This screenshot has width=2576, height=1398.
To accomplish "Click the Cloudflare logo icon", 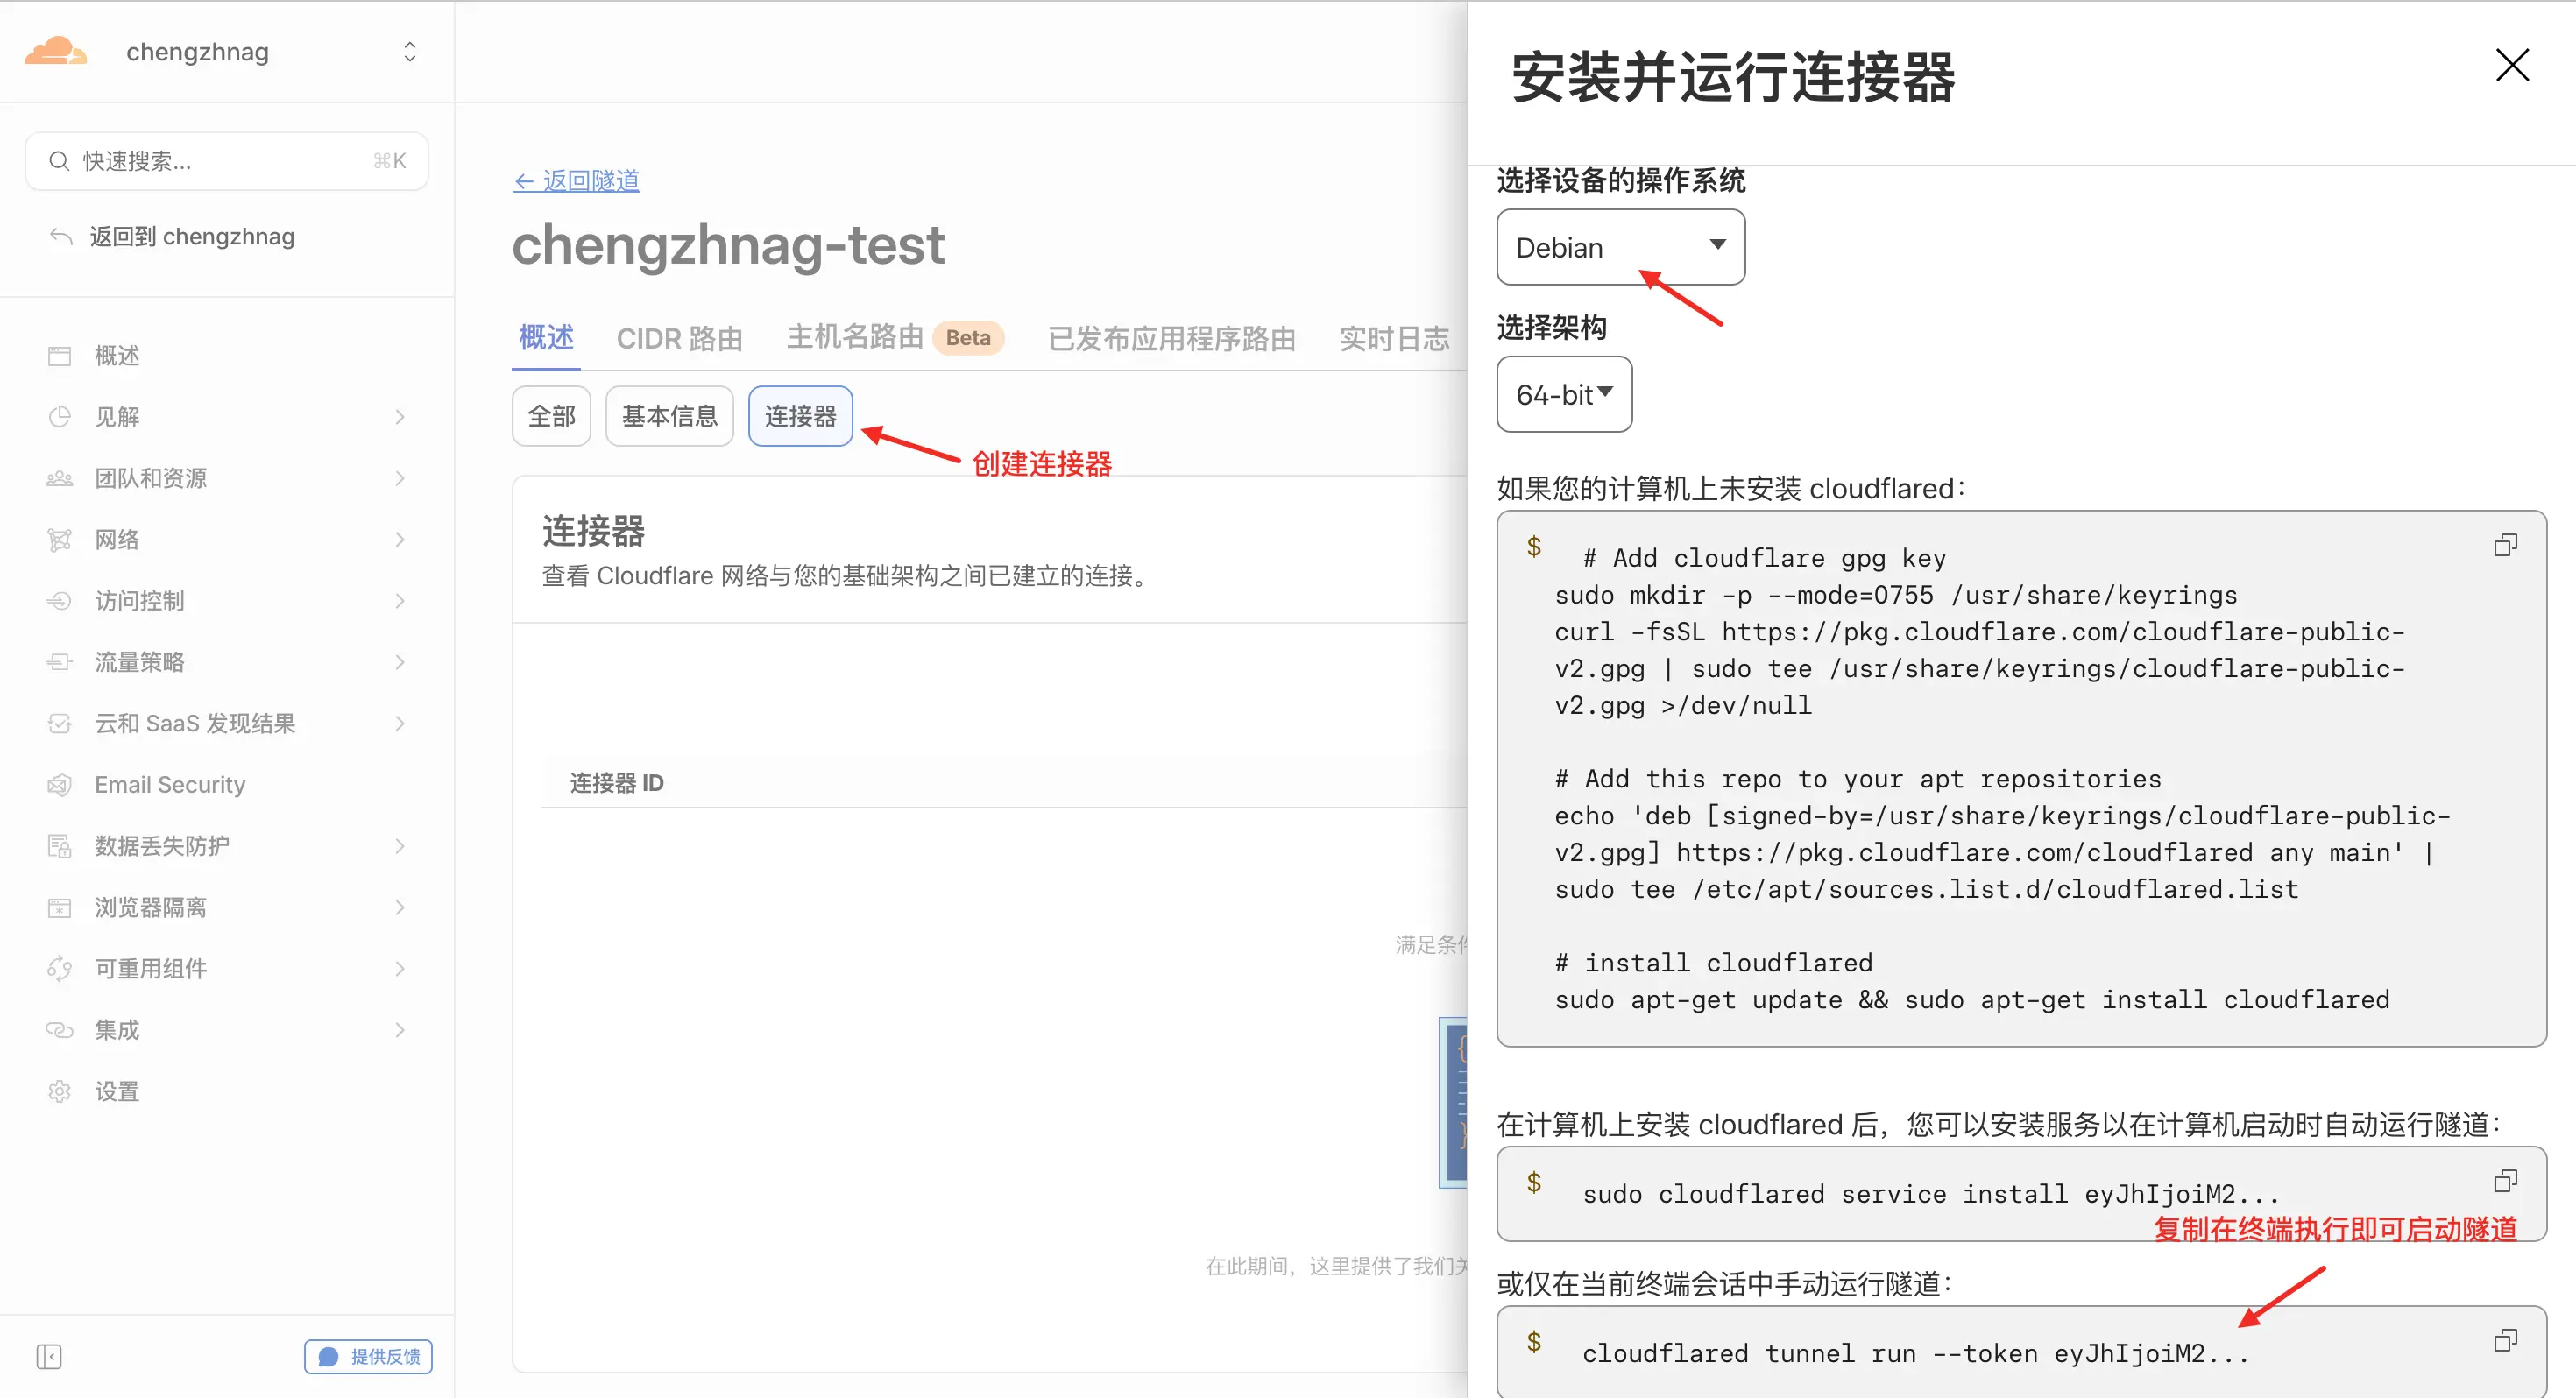I will [x=55, y=51].
